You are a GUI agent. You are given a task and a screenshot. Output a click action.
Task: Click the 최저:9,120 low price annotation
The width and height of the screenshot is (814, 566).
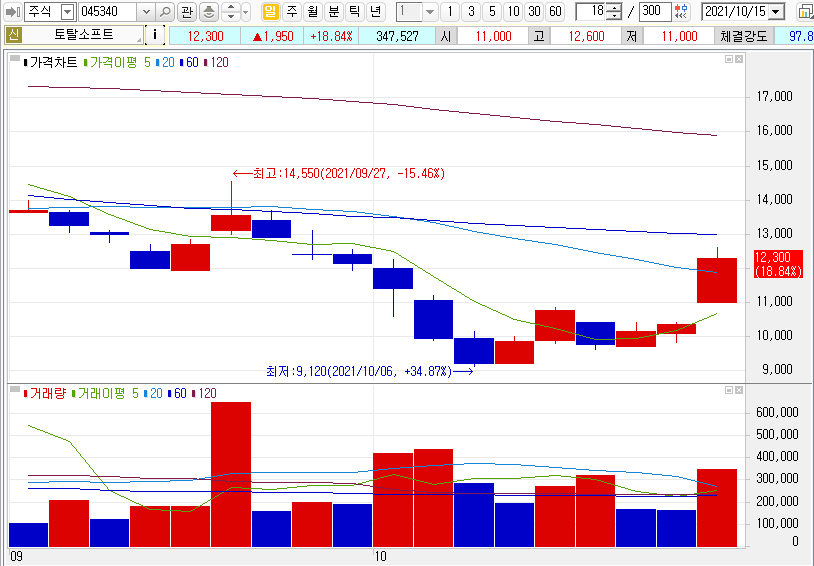coord(369,371)
